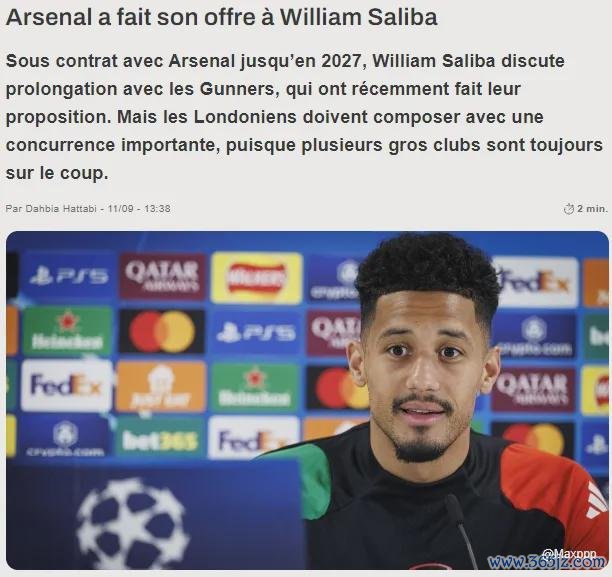Click the article publication date 11/09 - 13:38
This screenshot has height=577, width=612.
139,209
